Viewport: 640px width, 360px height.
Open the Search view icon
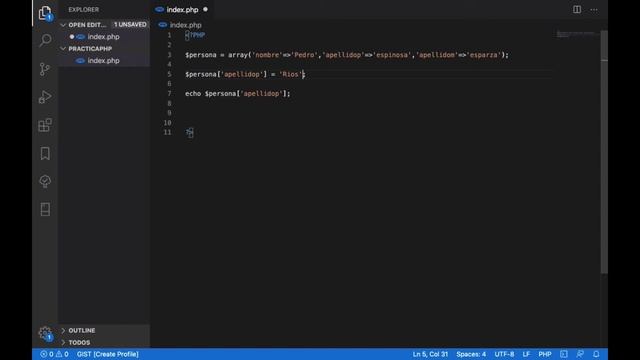(x=45, y=40)
